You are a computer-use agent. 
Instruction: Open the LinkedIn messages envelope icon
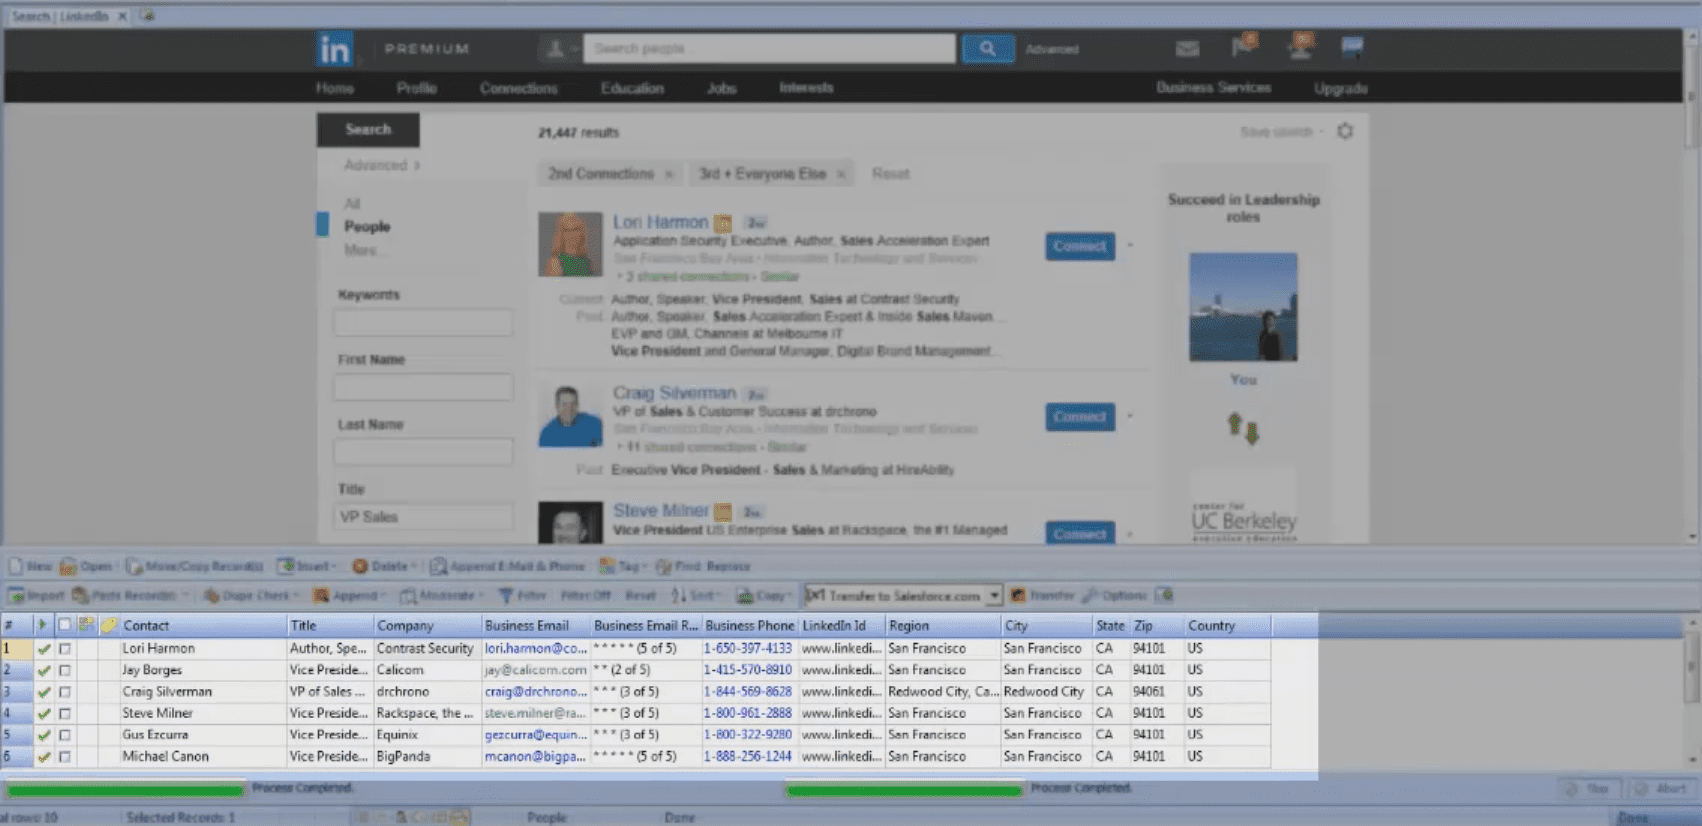point(1187,48)
